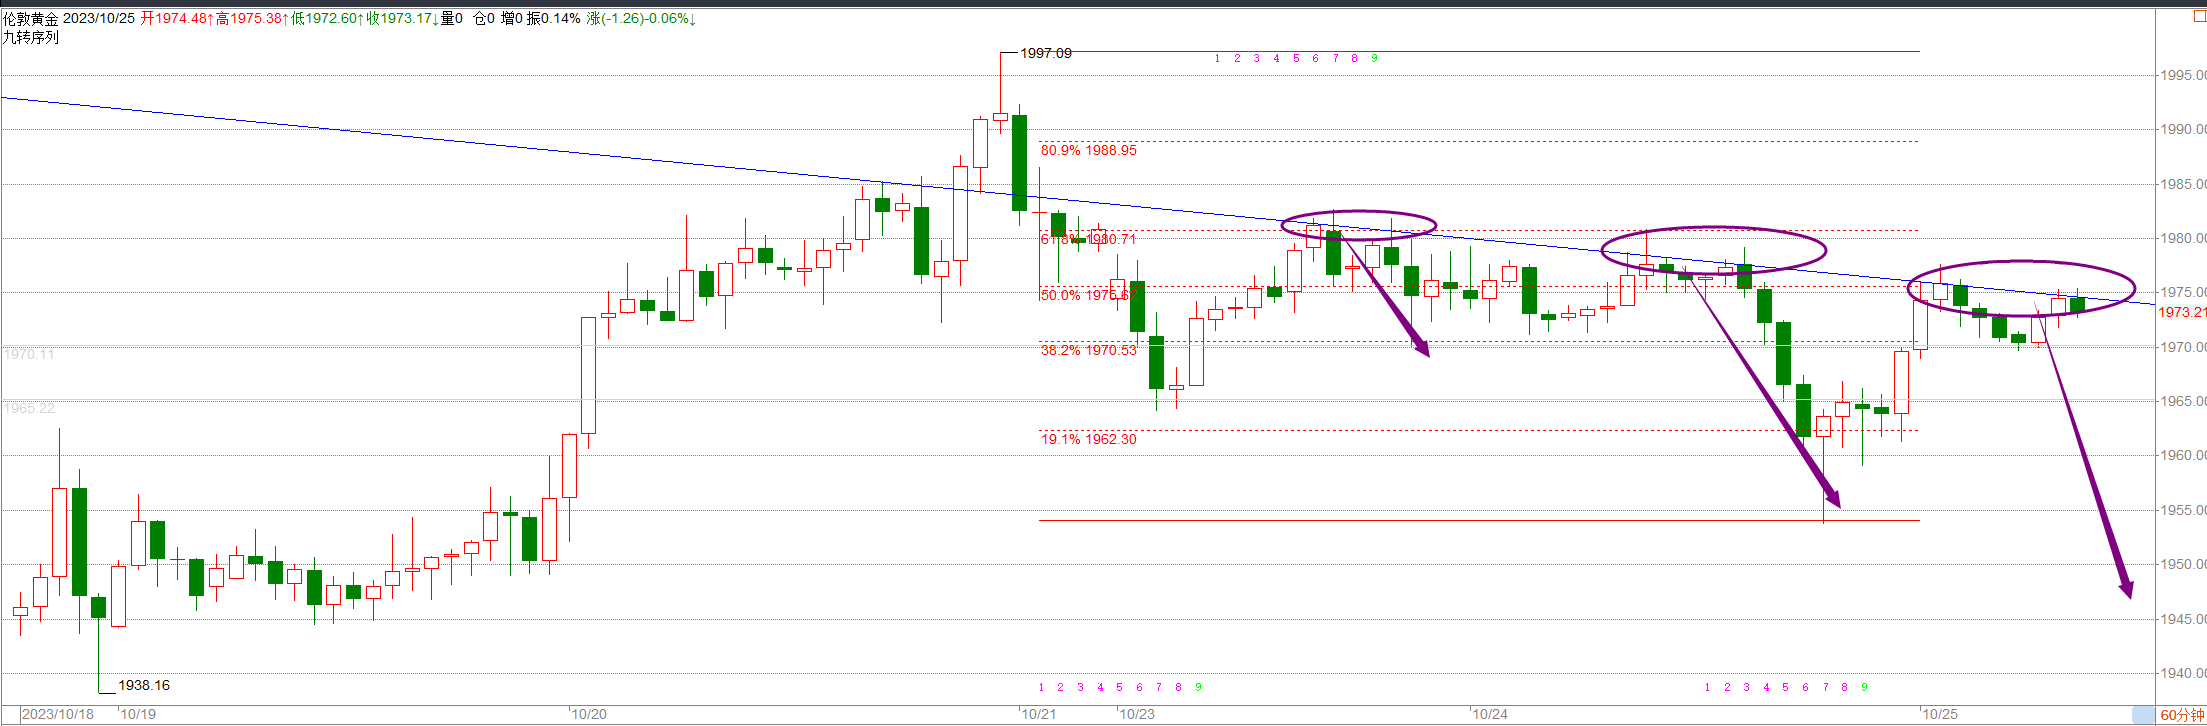Select the 伦敦黄金 instrument title
The width and height of the screenshot is (2207, 726).
(30, 18)
